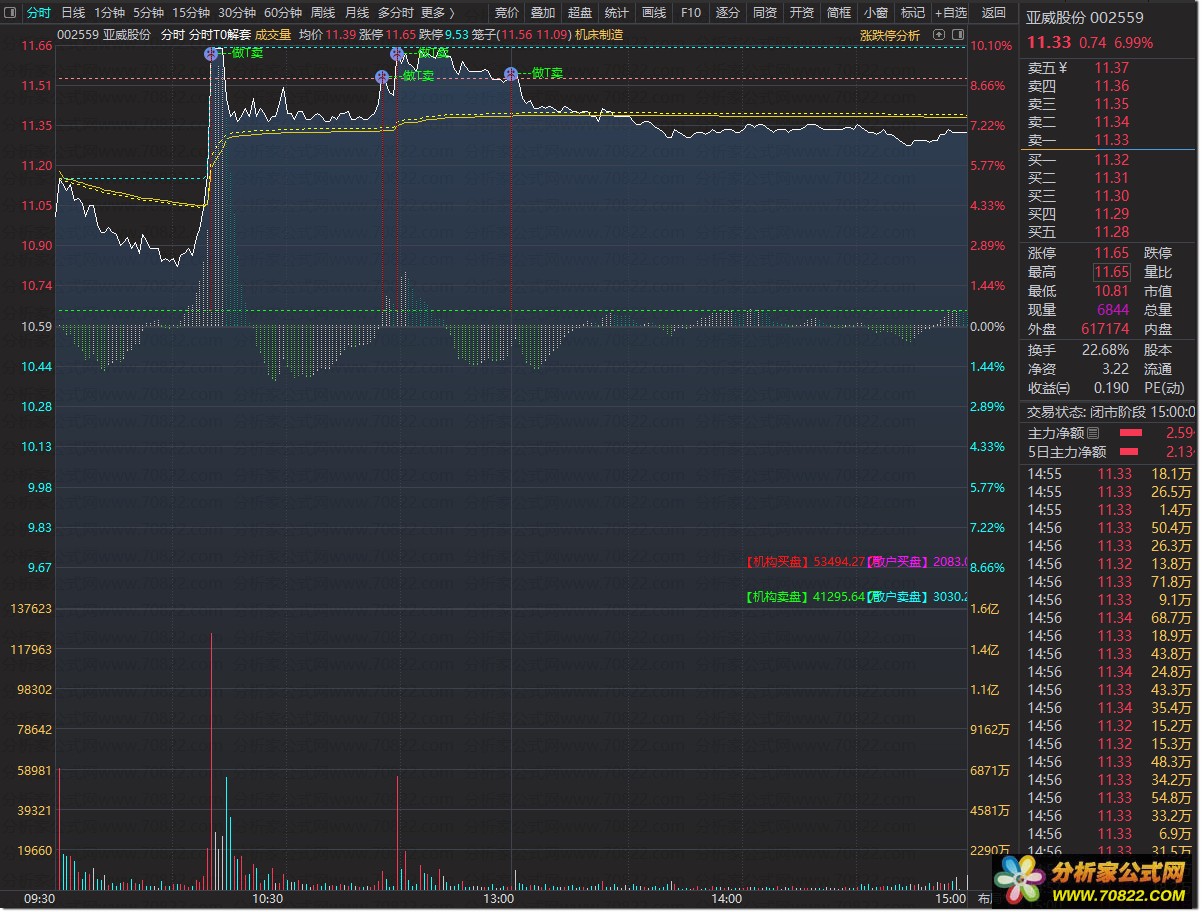This screenshot has width=1202, height=912.
Task: Click the 成交量 indicator label
Action: point(274,34)
